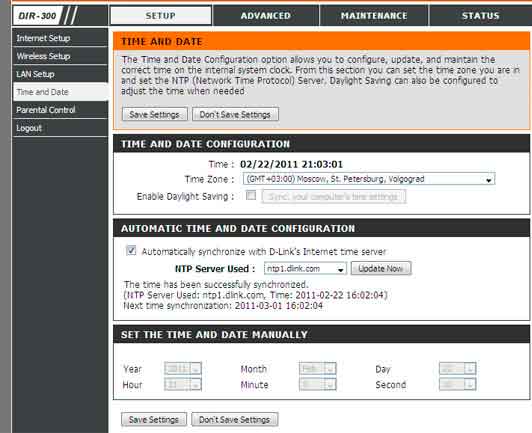Open Wireless Setup page
Viewport: 532px width, 433px height.
(x=60, y=56)
